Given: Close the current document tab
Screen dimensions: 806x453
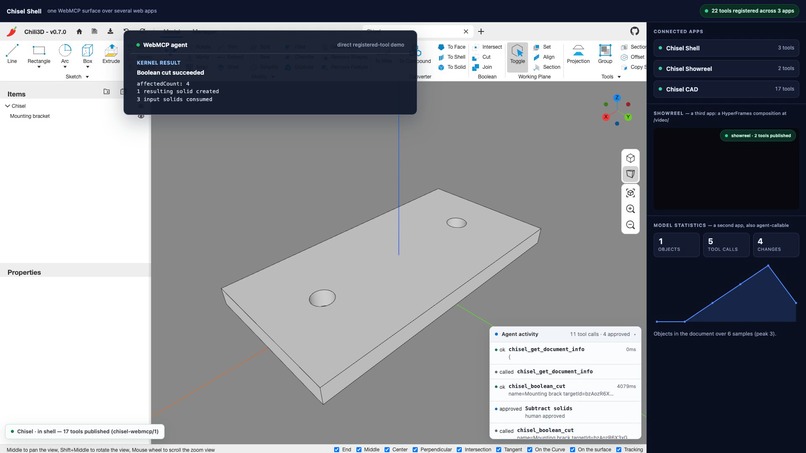Looking at the screenshot, I should pyautogui.click(x=466, y=31).
